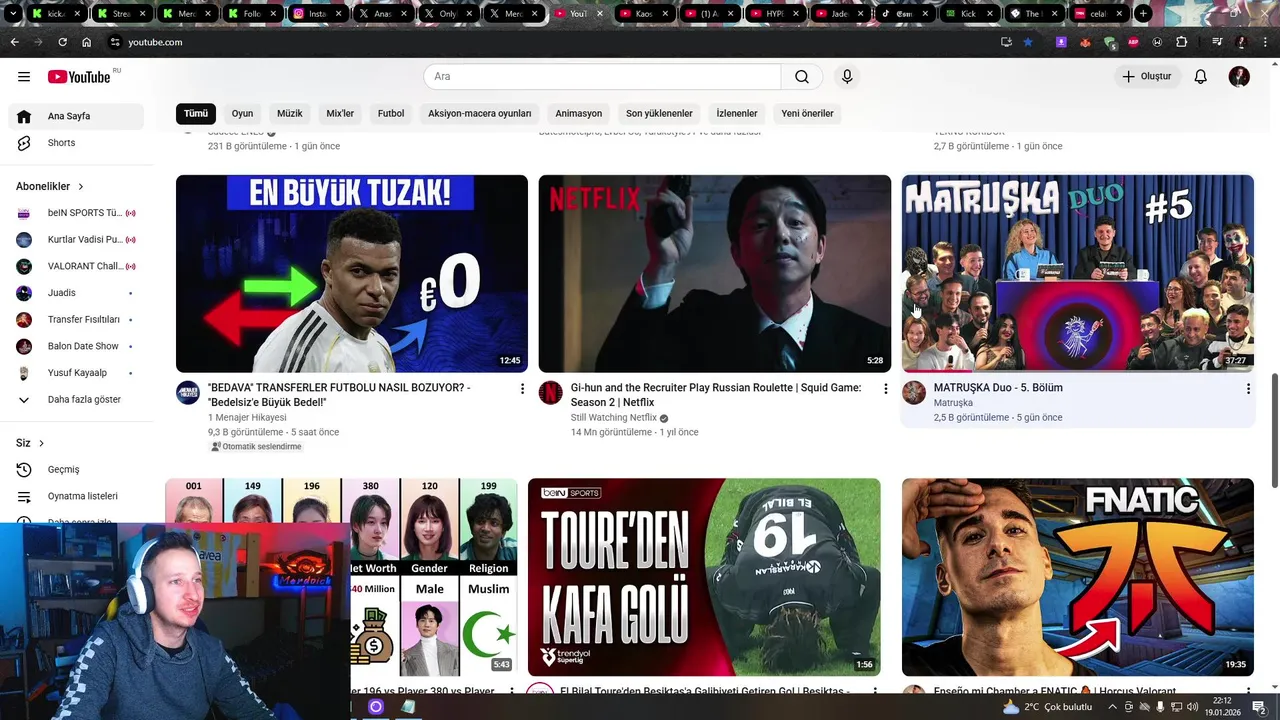Switch to the Instagram browser tab
The width and height of the screenshot is (1280, 720).
click(x=319, y=14)
